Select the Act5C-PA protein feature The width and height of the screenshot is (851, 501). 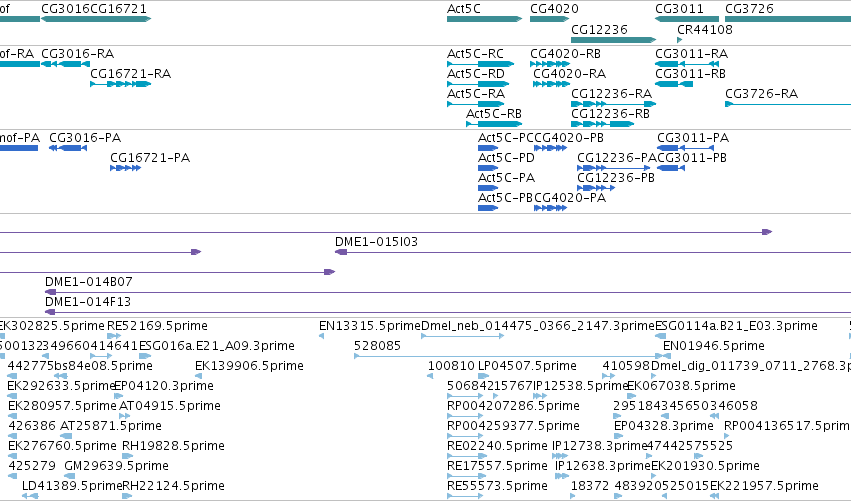[488, 188]
